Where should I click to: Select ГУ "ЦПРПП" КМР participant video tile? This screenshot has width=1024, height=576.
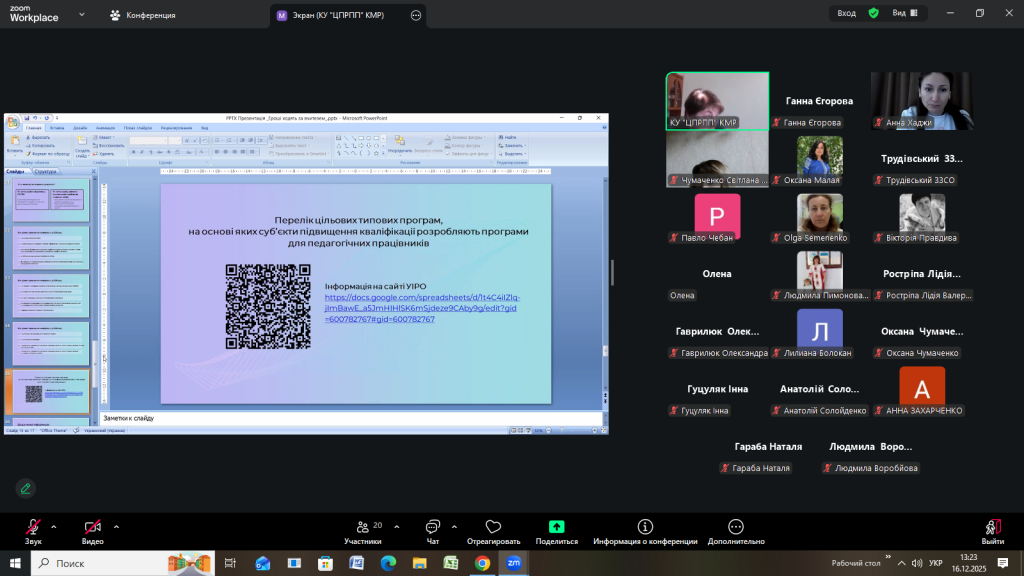[x=717, y=101]
